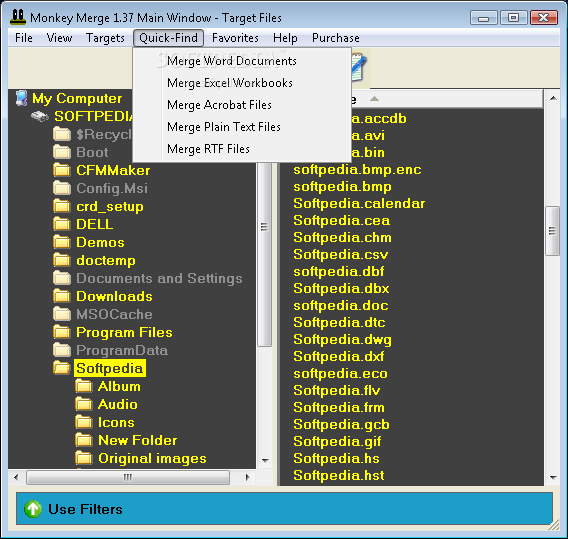Select the file Softpedia.gif
The width and height of the screenshot is (568, 539).
click(337, 442)
